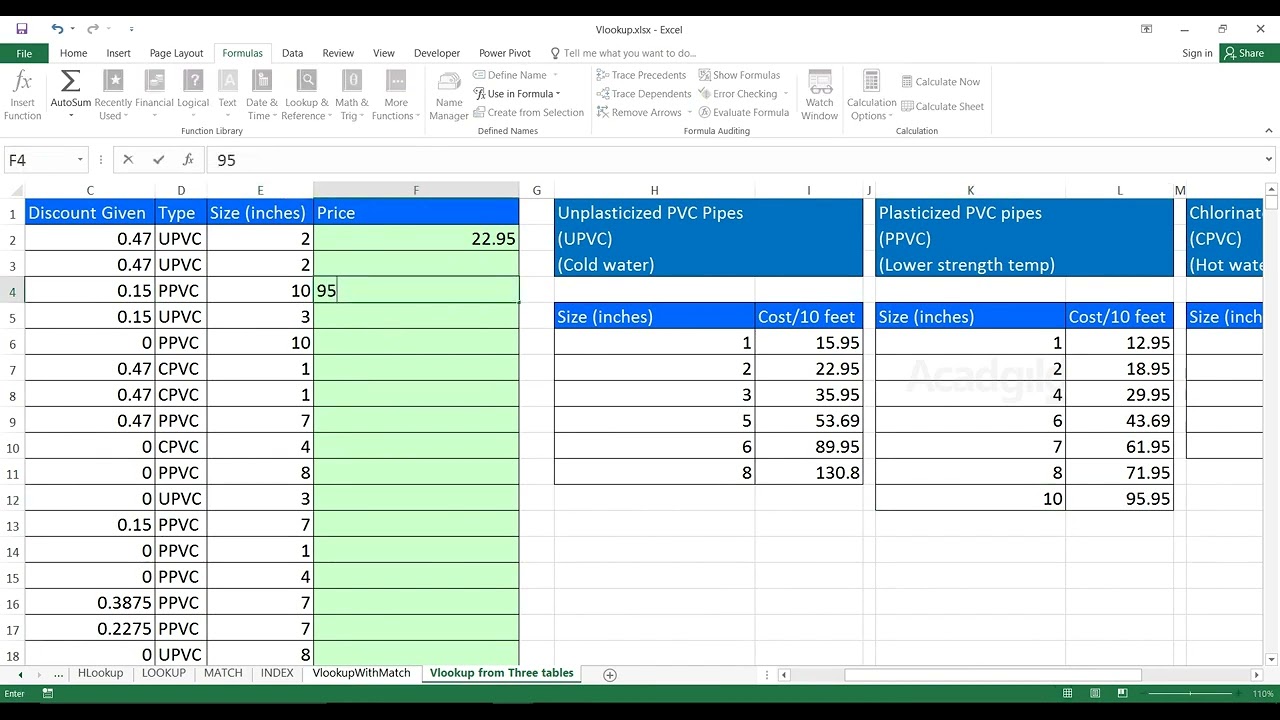Open Ribbon Display Options

[1146, 29]
